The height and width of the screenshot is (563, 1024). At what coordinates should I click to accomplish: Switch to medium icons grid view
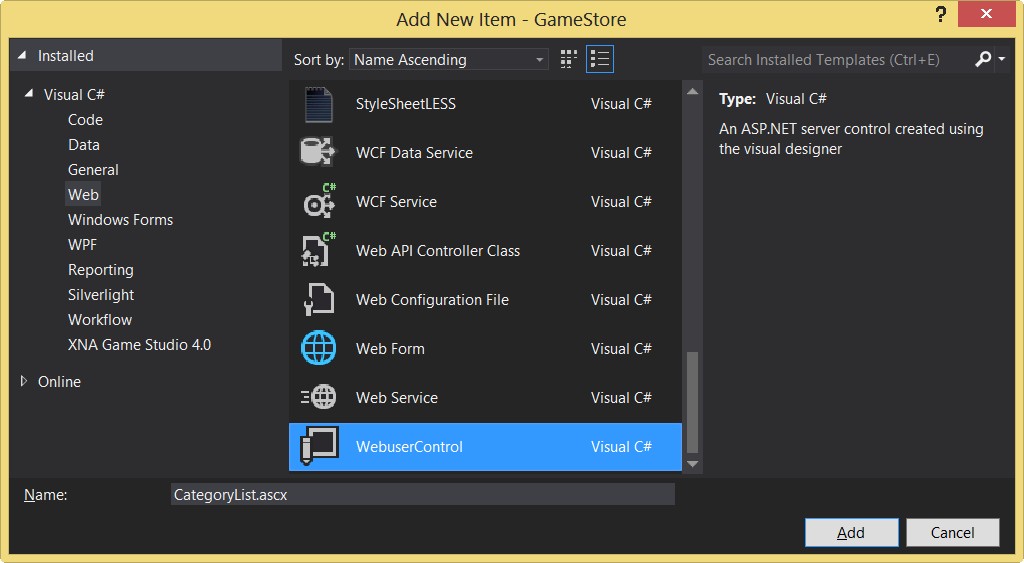pos(569,59)
